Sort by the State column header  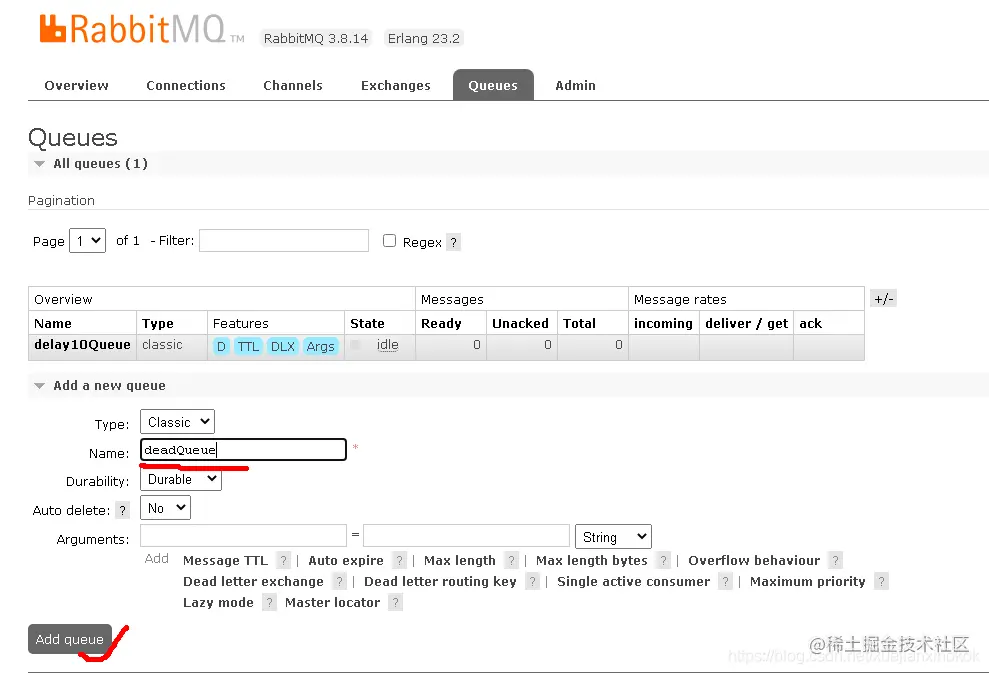click(367, 323)
